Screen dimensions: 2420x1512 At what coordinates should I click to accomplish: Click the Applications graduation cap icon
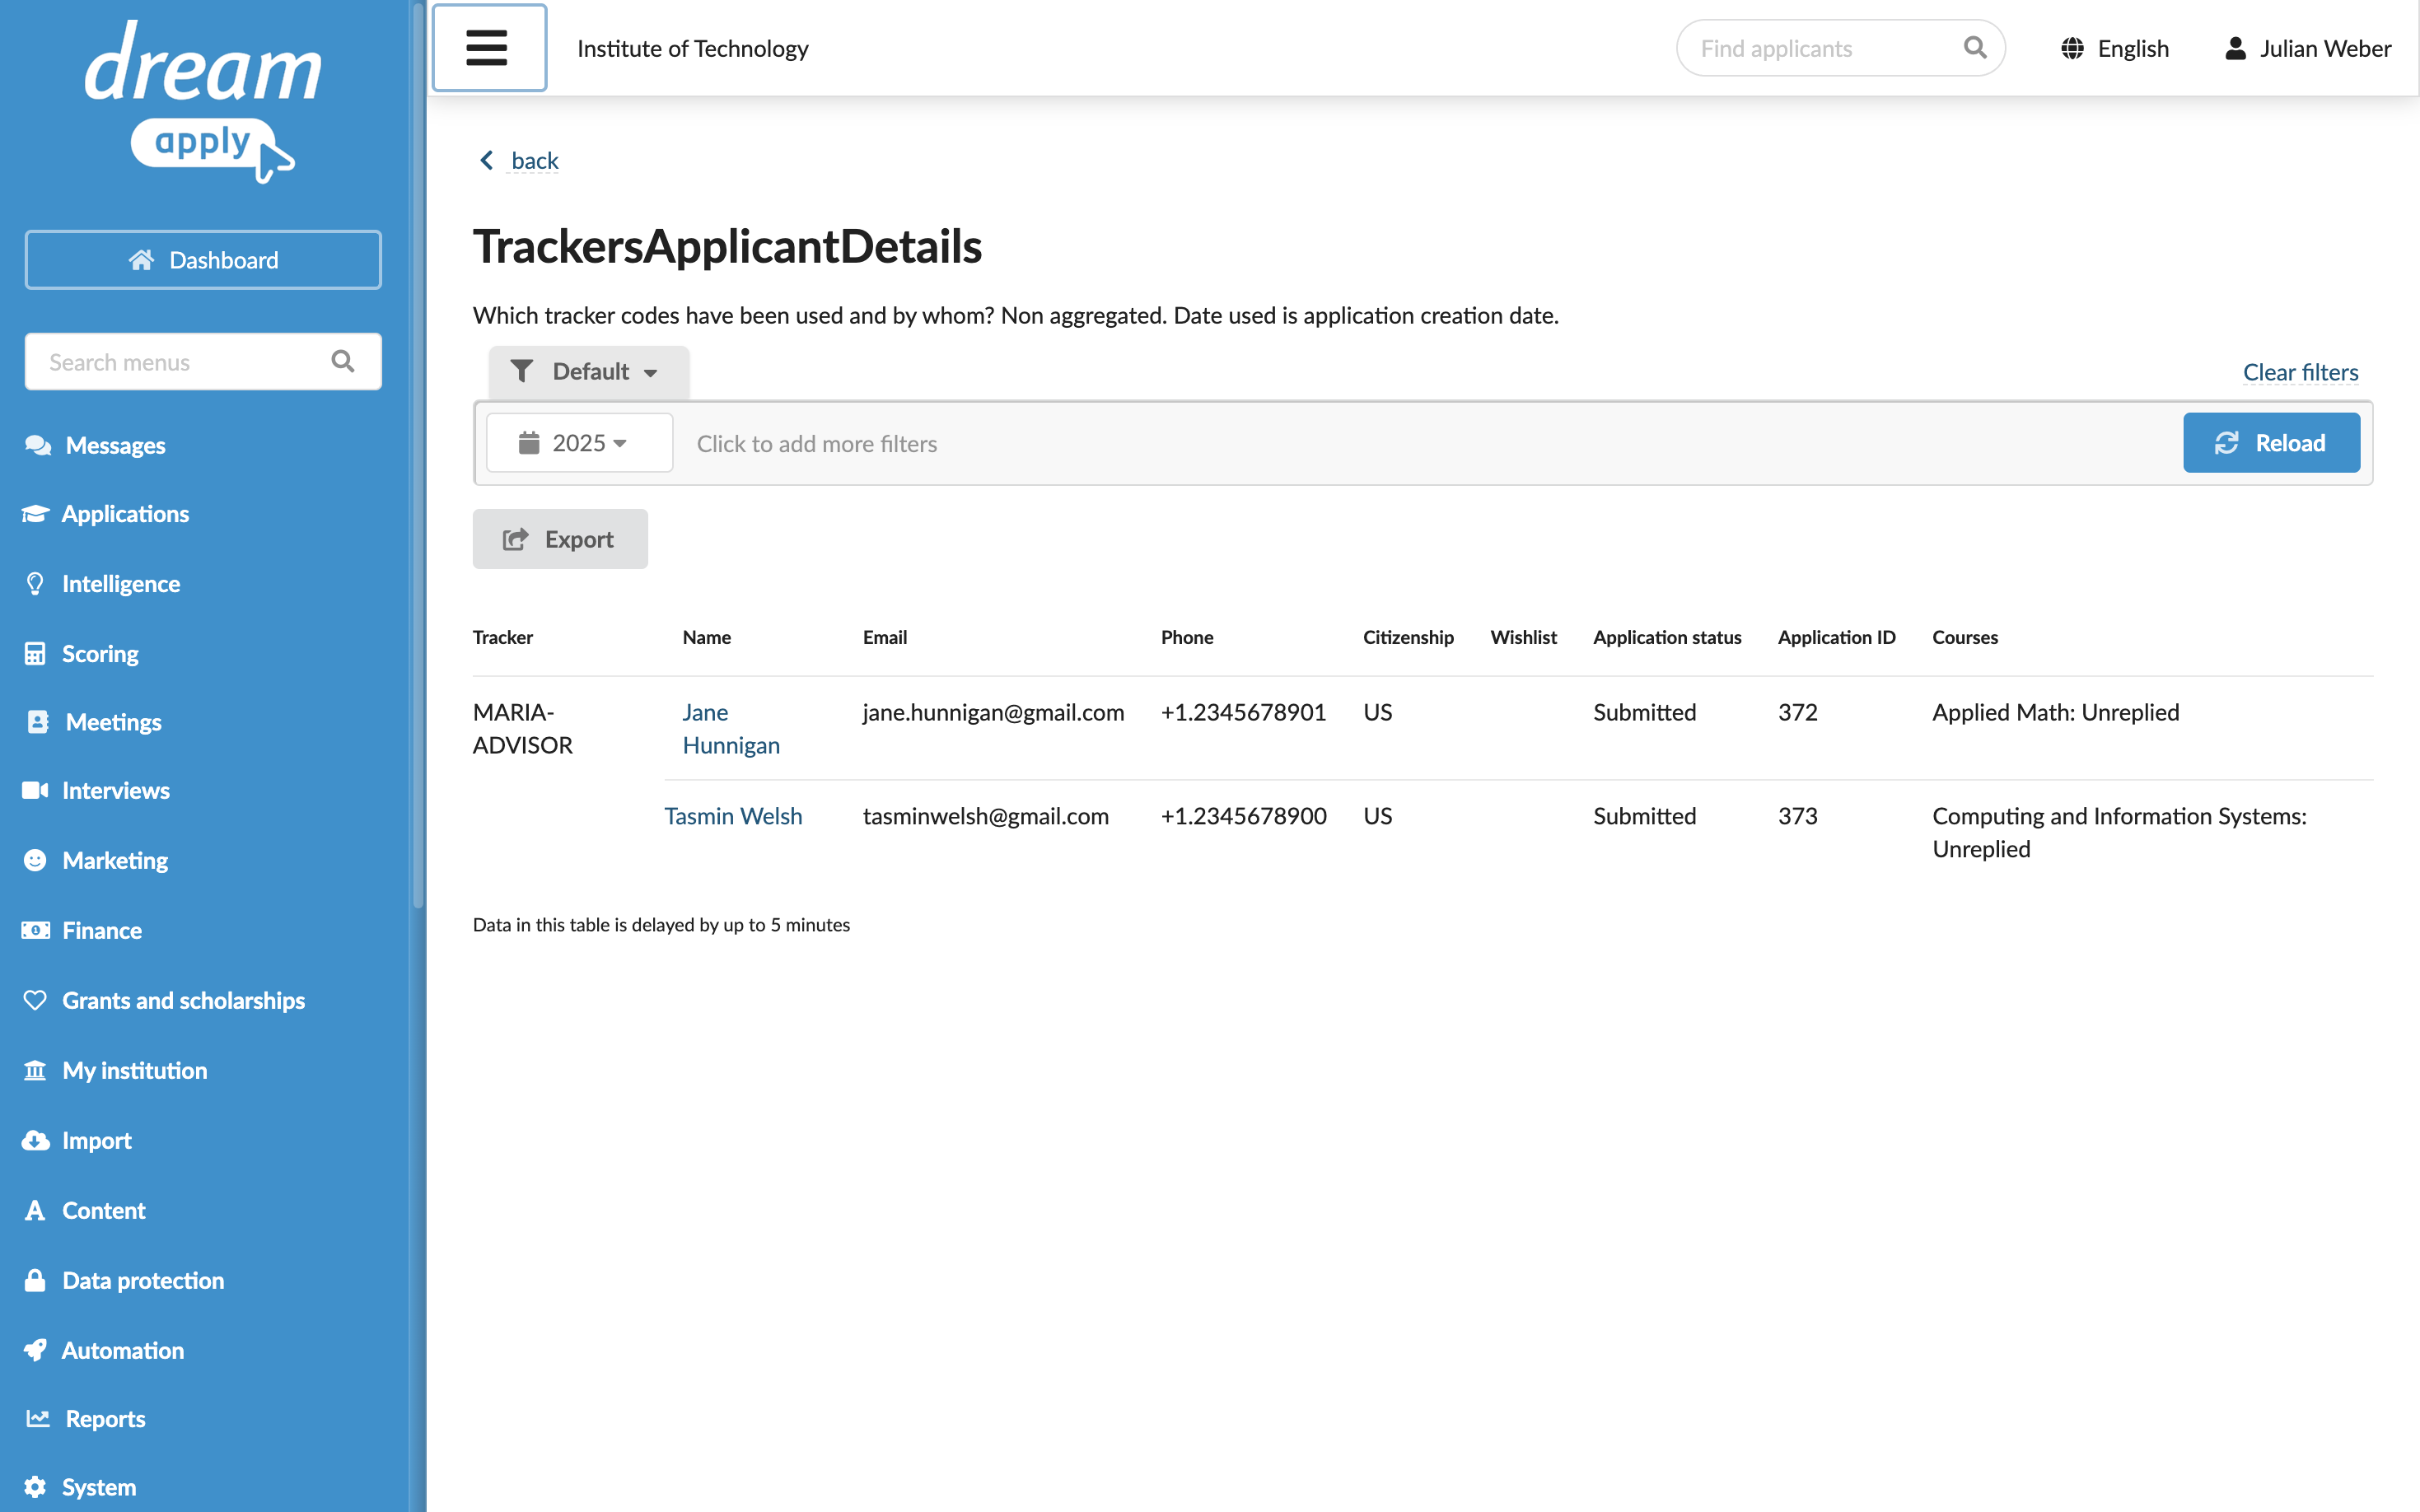[35, 513]
